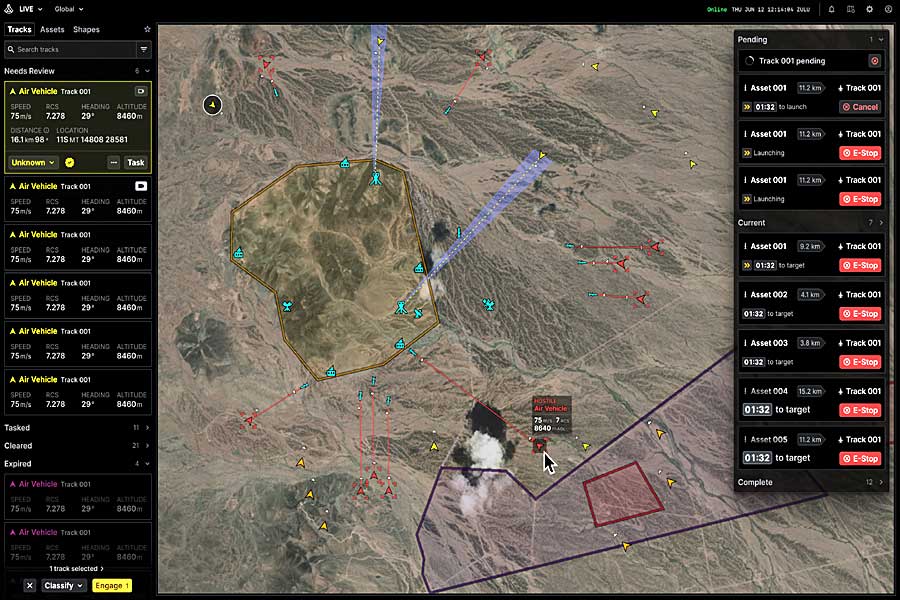This screenshot has height=600, width=900.
Task: Clear selection with the X icon
Action: (x=29, y=585)
